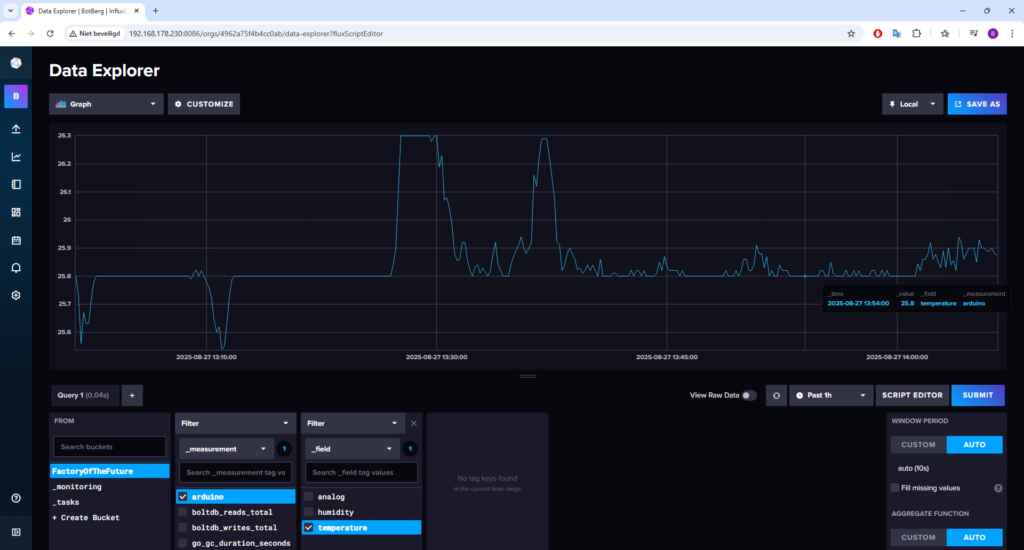Viewport: 1024px width, 550px height.
Task: Add a new query with the plus button
Action: pyautogui.click(x=132, y=395)
